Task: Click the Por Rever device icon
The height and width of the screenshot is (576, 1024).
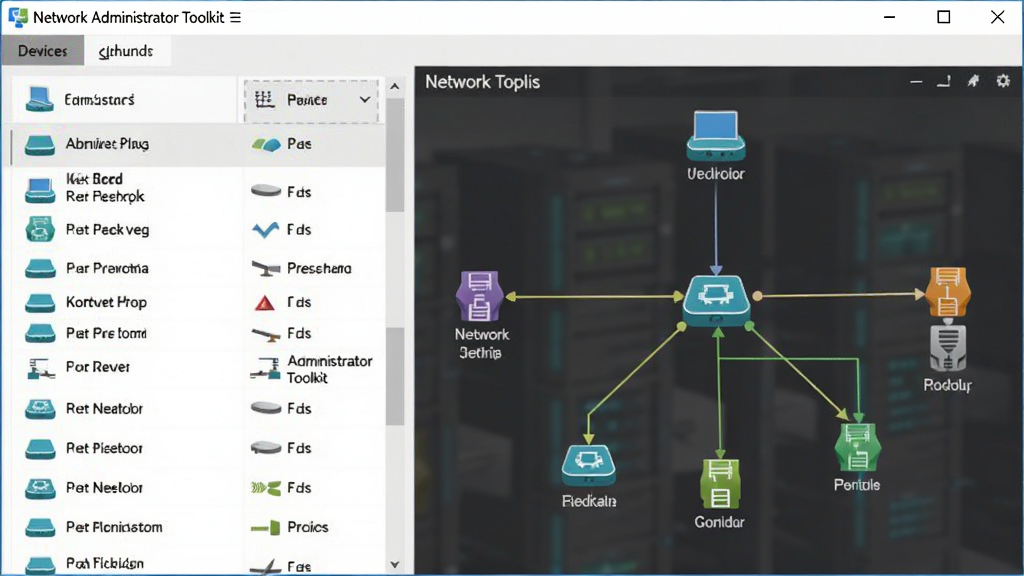Action: point(40,368)
